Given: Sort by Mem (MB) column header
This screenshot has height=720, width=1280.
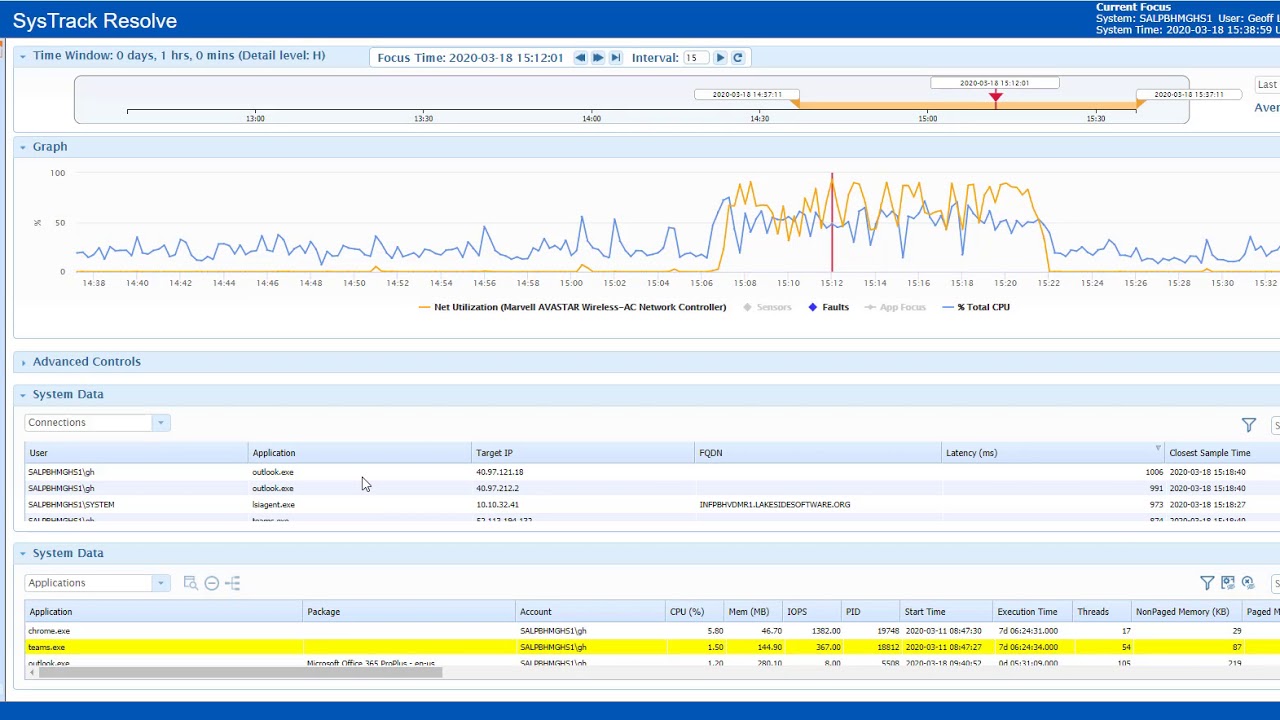Looking at the screenshot, I should tap(755, 612).
